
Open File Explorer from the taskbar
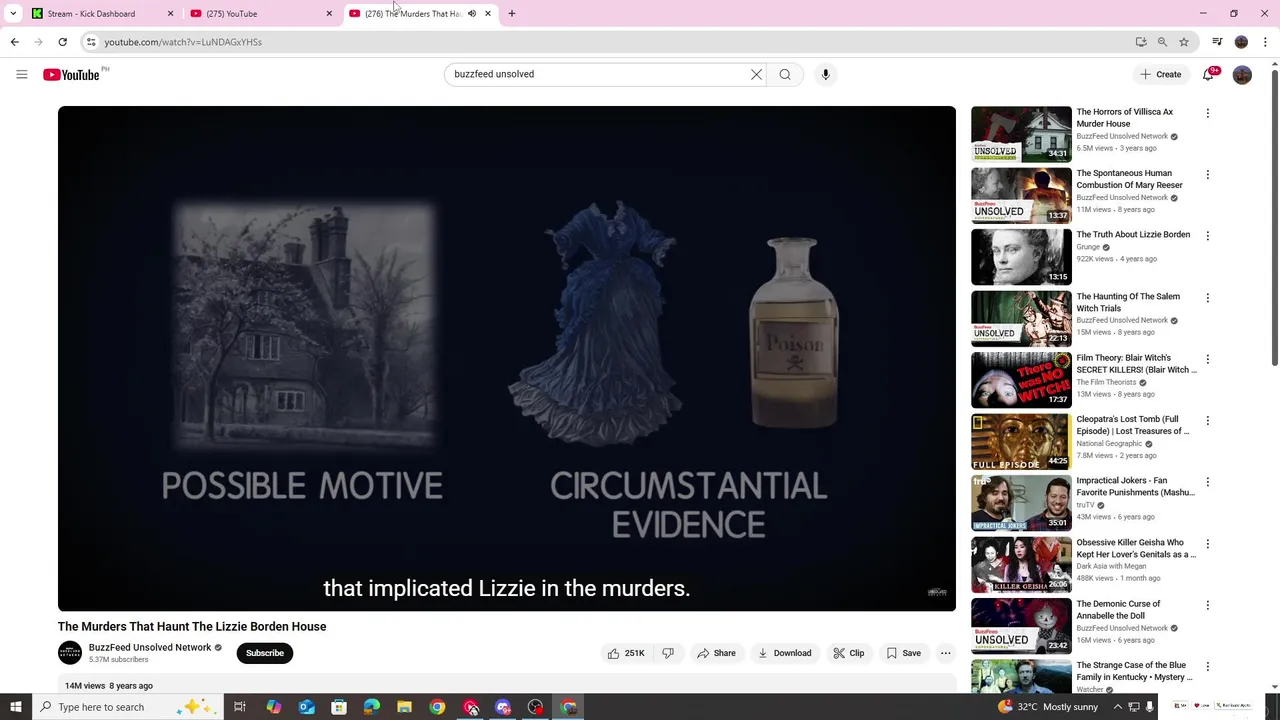pos(404,707)
